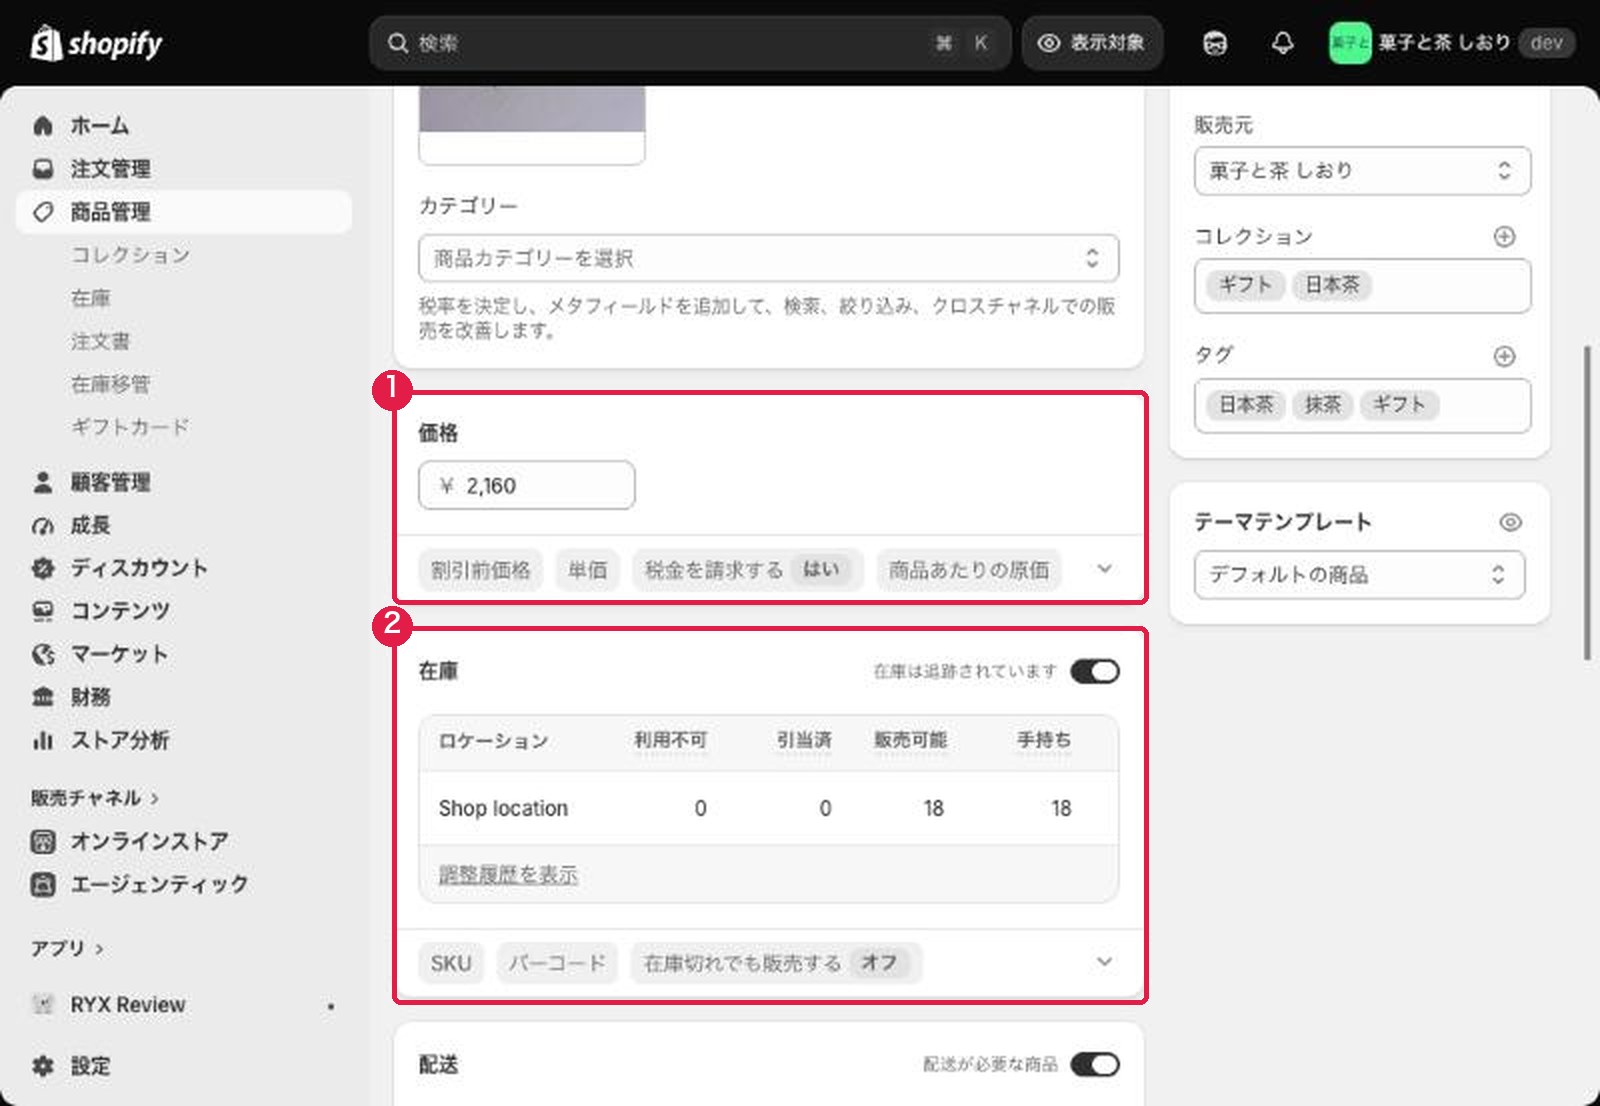
Task: Preview theme template eye icon
Action: [x=1510, y=522]
